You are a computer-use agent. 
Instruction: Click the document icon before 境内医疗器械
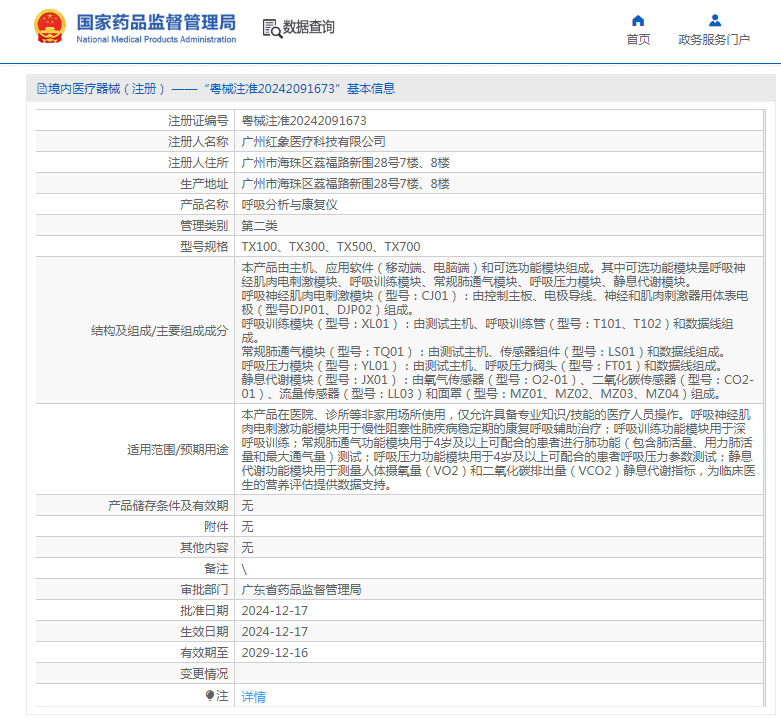41,89
